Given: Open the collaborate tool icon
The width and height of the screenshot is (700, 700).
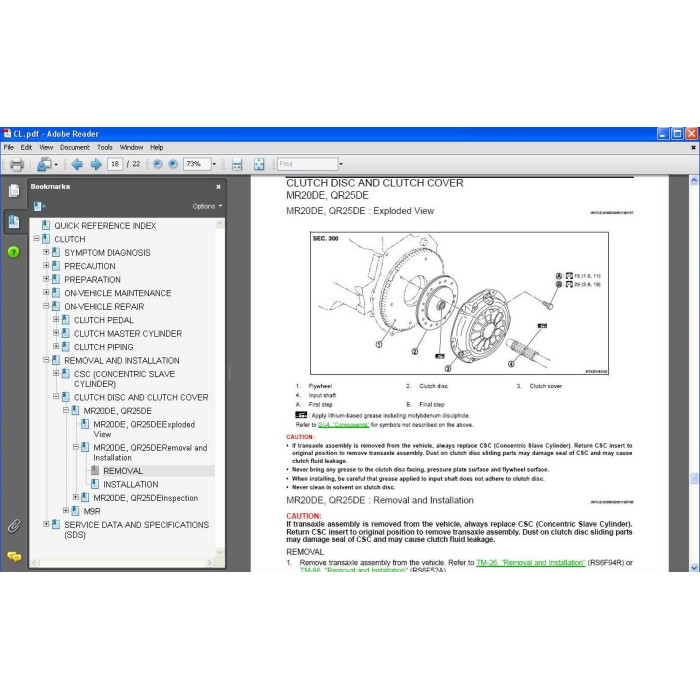Looking at the screenshot, I should pos(44,164).
